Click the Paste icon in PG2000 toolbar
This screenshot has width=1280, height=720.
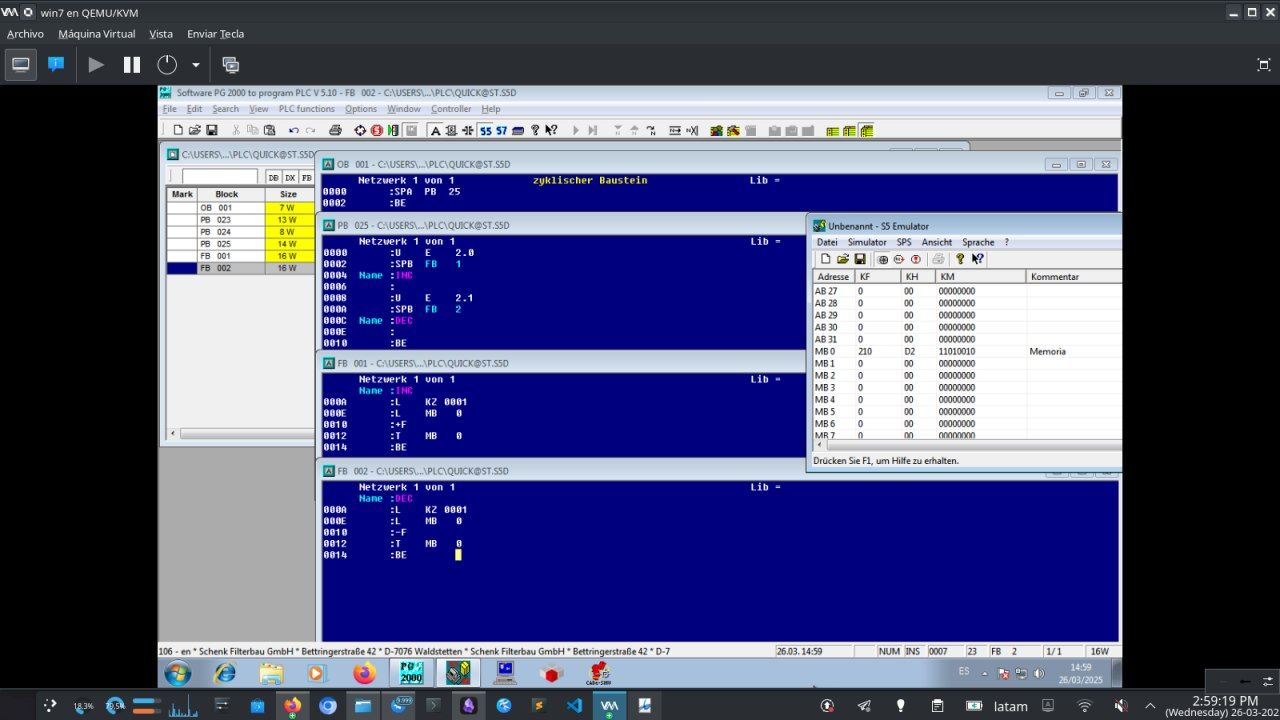[268, 130]
